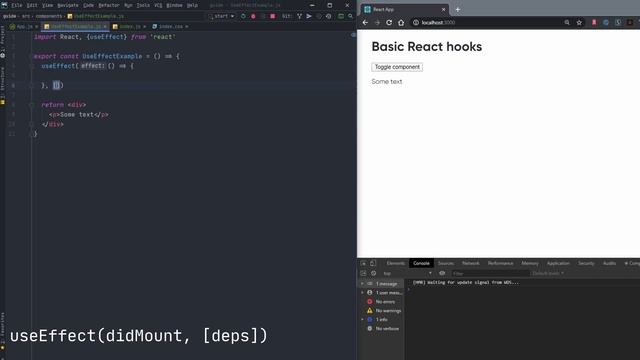Open the Project tool window side tab

2,41
